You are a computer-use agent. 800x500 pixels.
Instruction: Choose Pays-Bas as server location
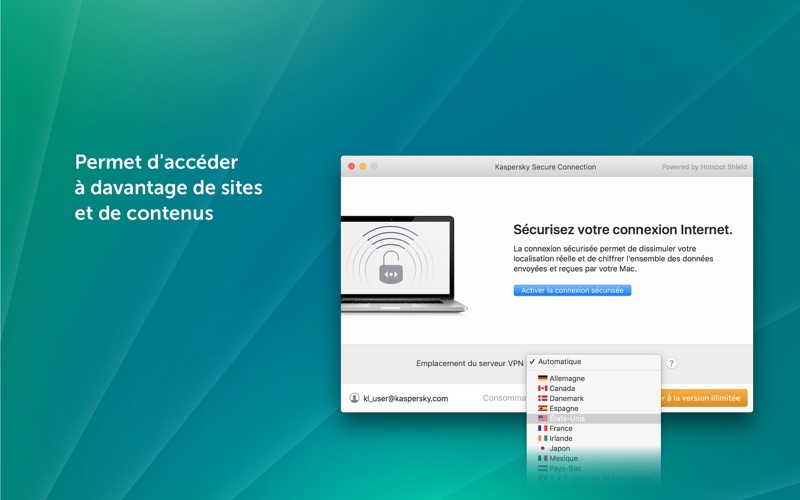pyautogui.click(x=565, y=469)
